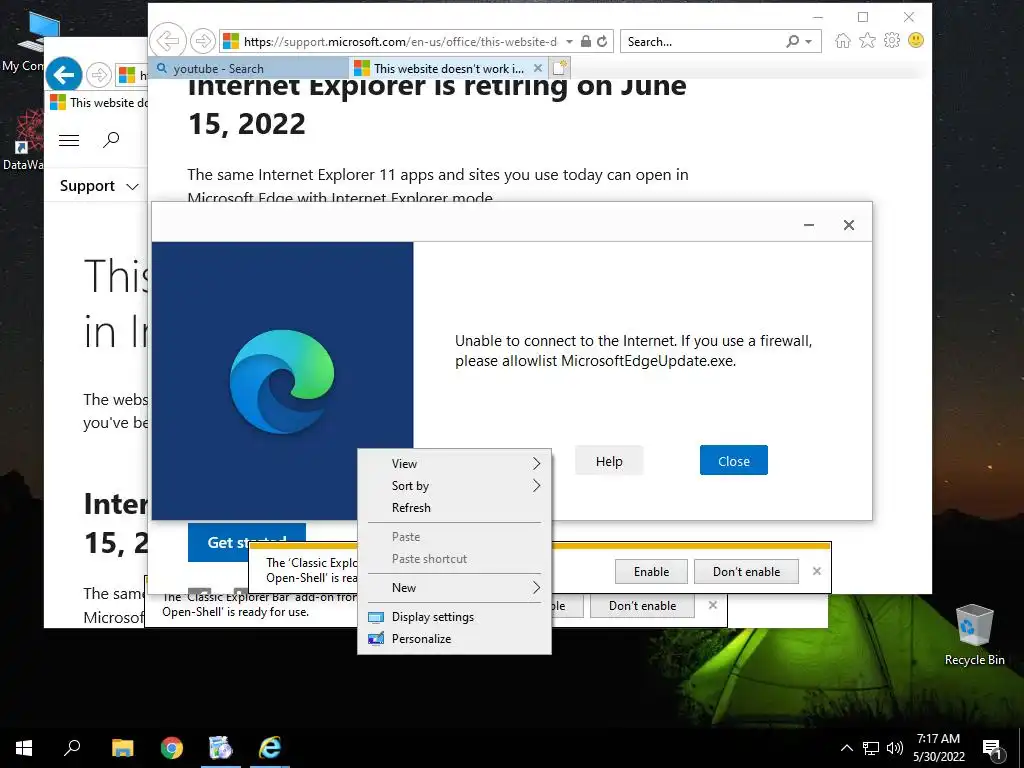
Task: Open the Action Center notification icon
Action: click(x=992, y=749)
